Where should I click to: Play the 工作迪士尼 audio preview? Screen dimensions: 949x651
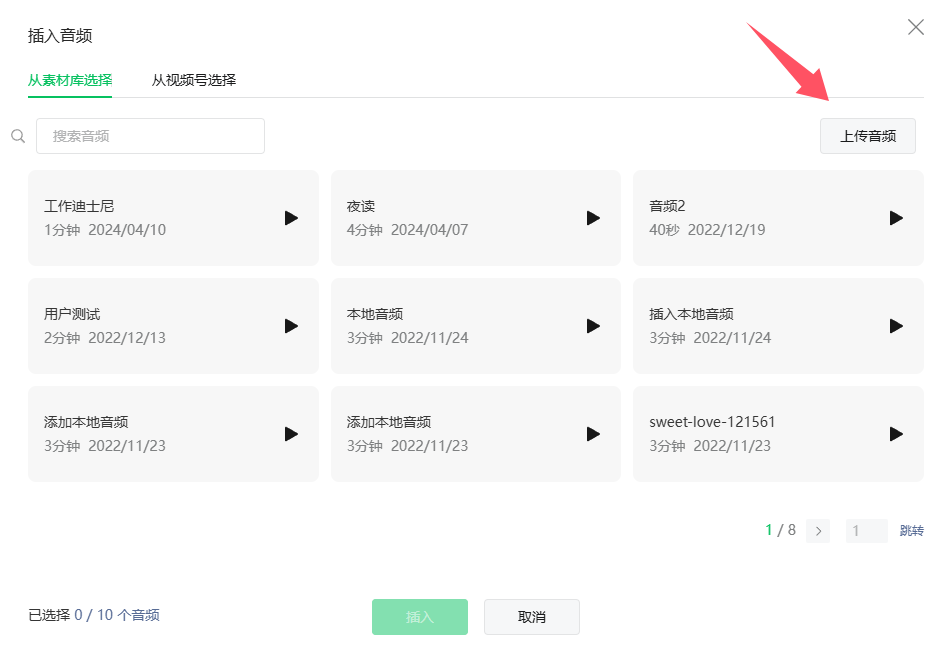click(x=291, y=218)
